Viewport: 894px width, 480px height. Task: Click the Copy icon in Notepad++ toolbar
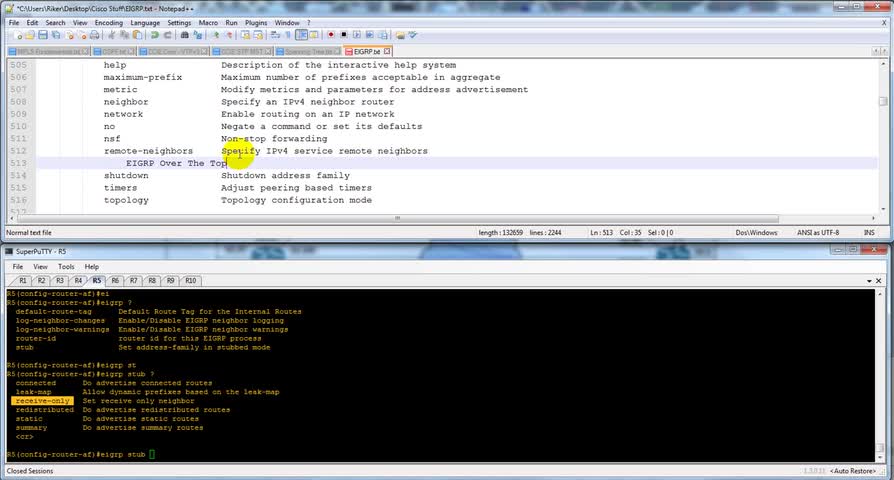(x=124, y=35)
